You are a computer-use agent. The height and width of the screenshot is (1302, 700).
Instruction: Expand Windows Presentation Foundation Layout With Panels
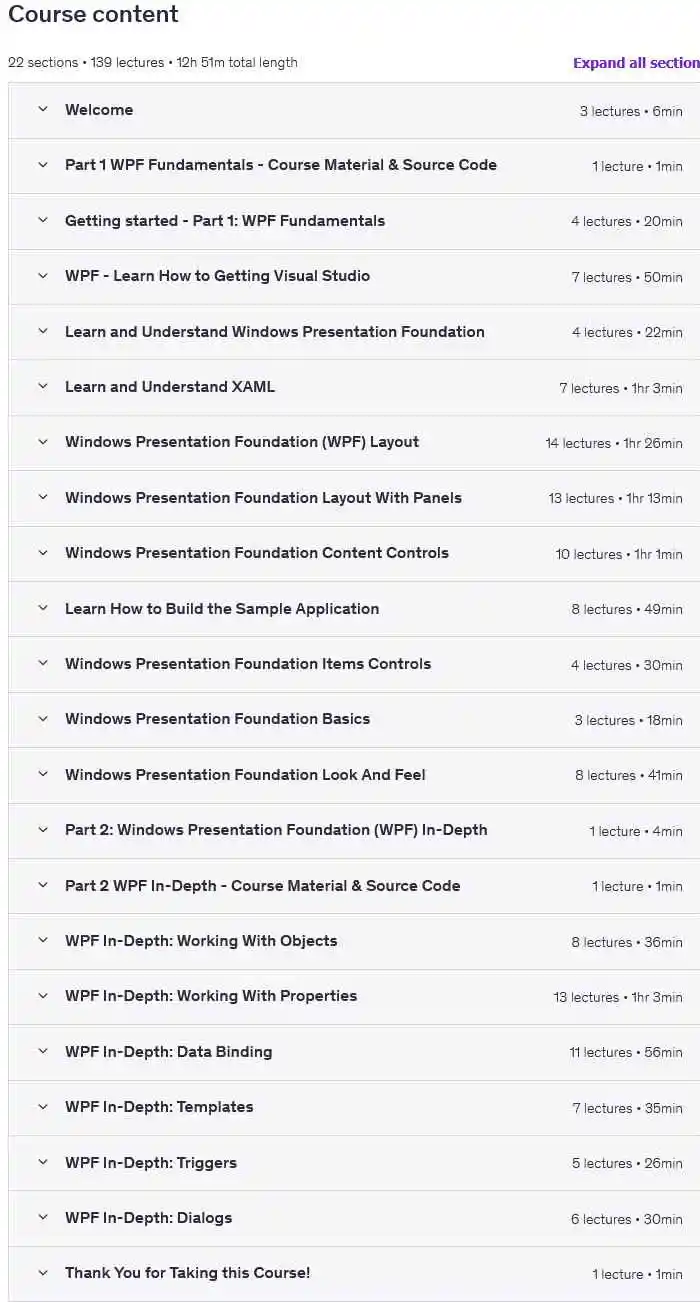(263, 498)
